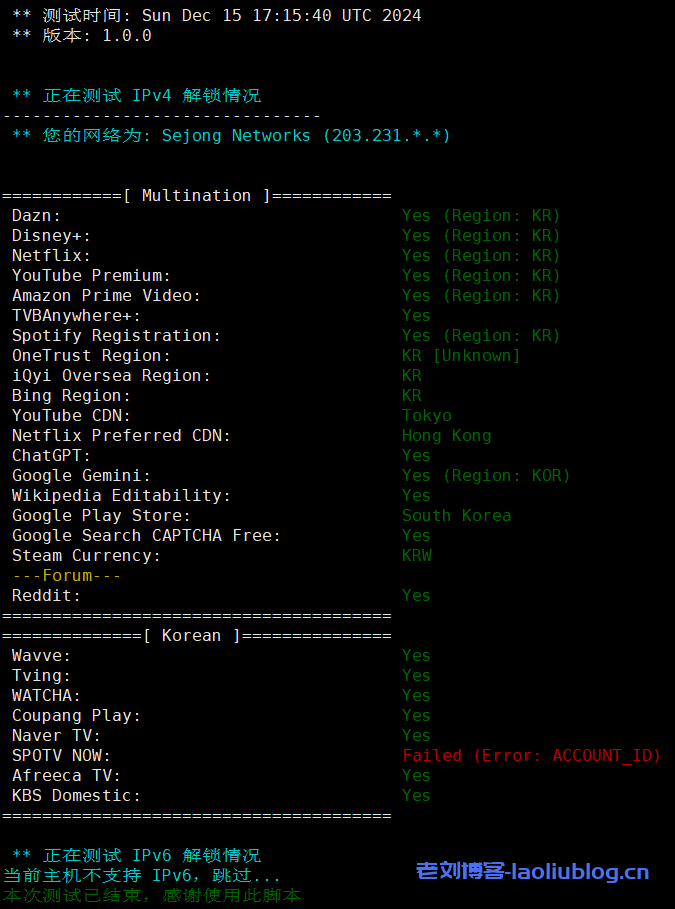The height and width of the screenshot is (909, 675).
Task: Click the Wikipedia Editability label
Action: pyautogui.click(x=121, y=496)
